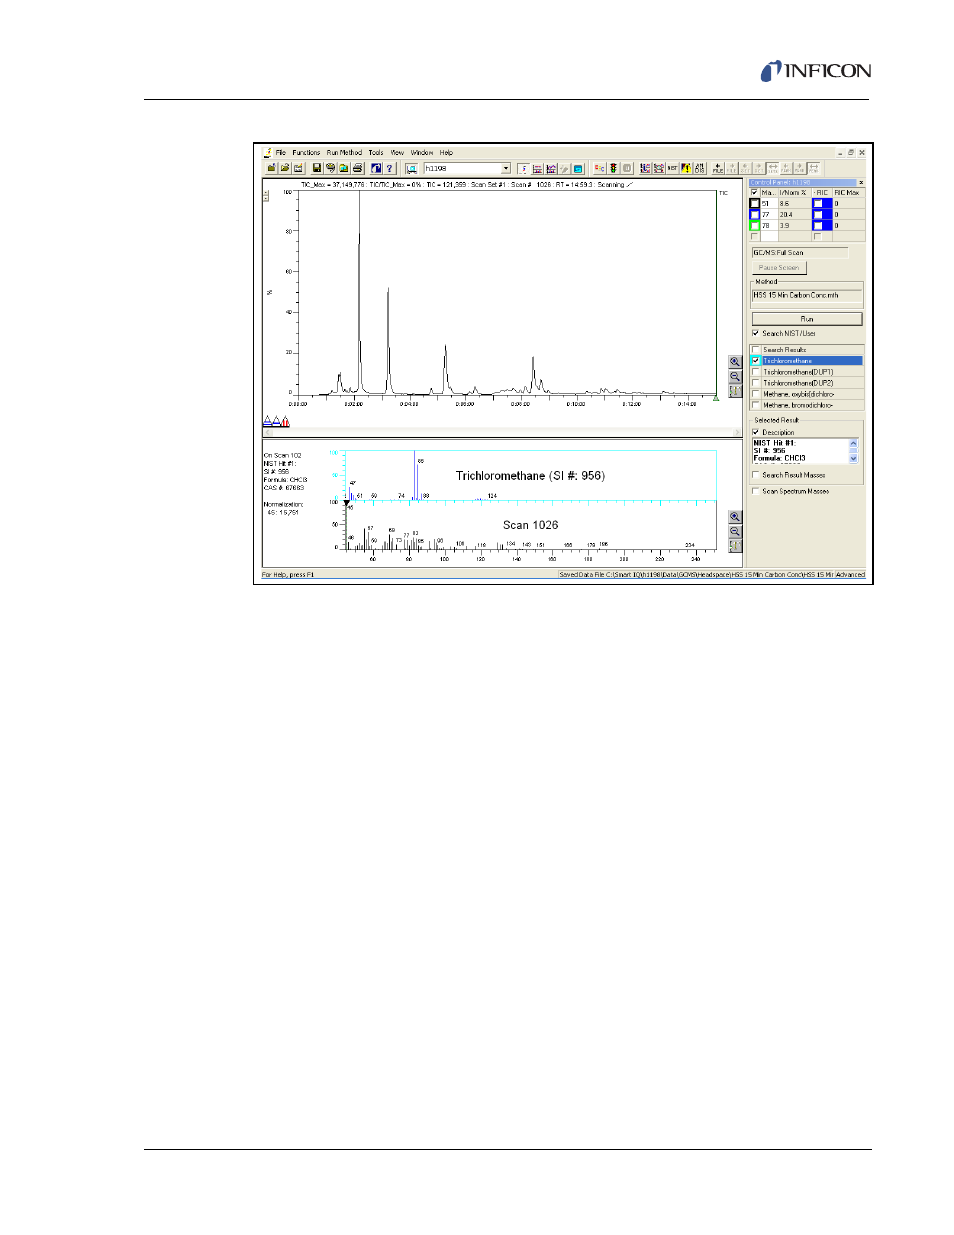Click the mass 77 value cell
954x1235 pixels.
[x=769, y=214]
